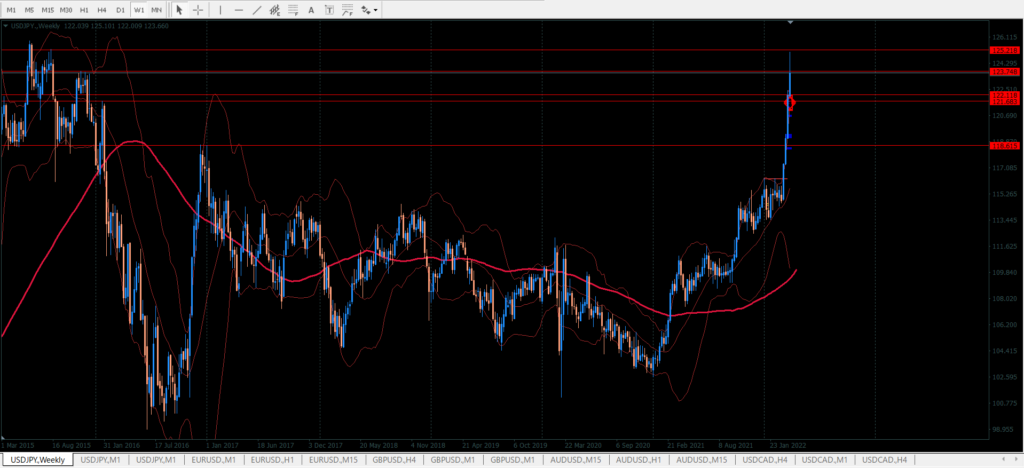The height and width of the screenshot is (468, 1024).
Task: Choose the horizontal line drawing tool
Action: click(238, 9)
